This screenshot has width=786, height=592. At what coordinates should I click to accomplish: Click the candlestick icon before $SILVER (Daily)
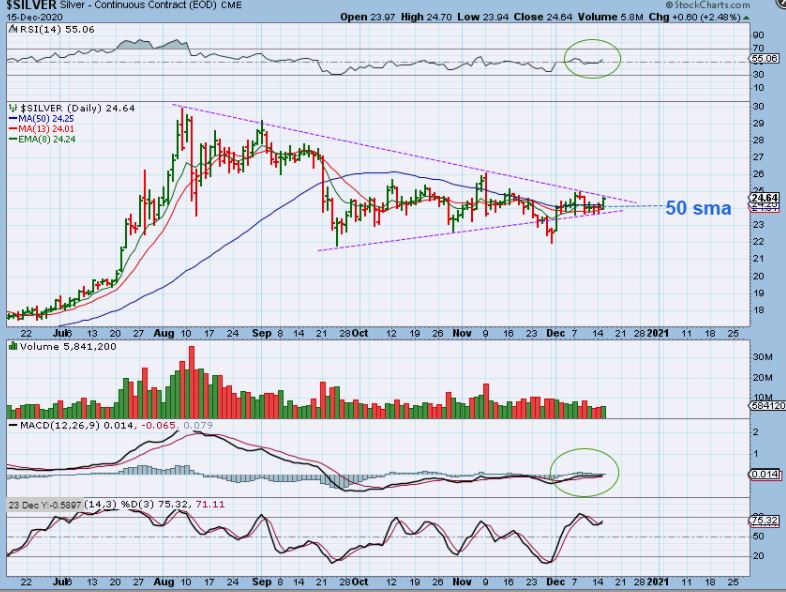pos(13,108)
